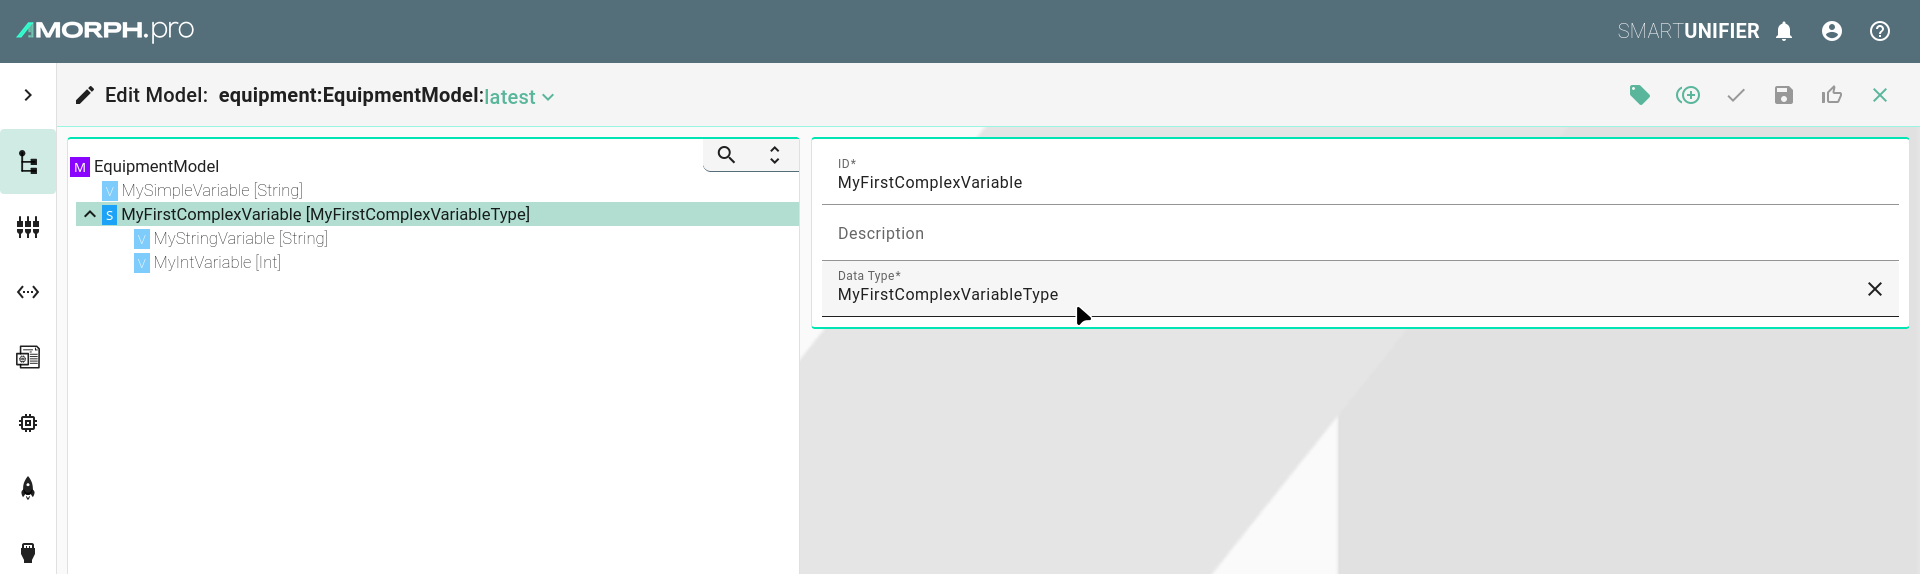Select the EquipmentModel root node
Viewport: 1920px width, 574px height.
[156, 166]
